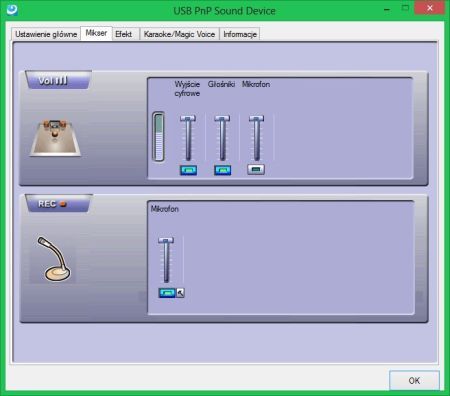
Task: Close the USB PnP Sound Device window
Action: 430,8
